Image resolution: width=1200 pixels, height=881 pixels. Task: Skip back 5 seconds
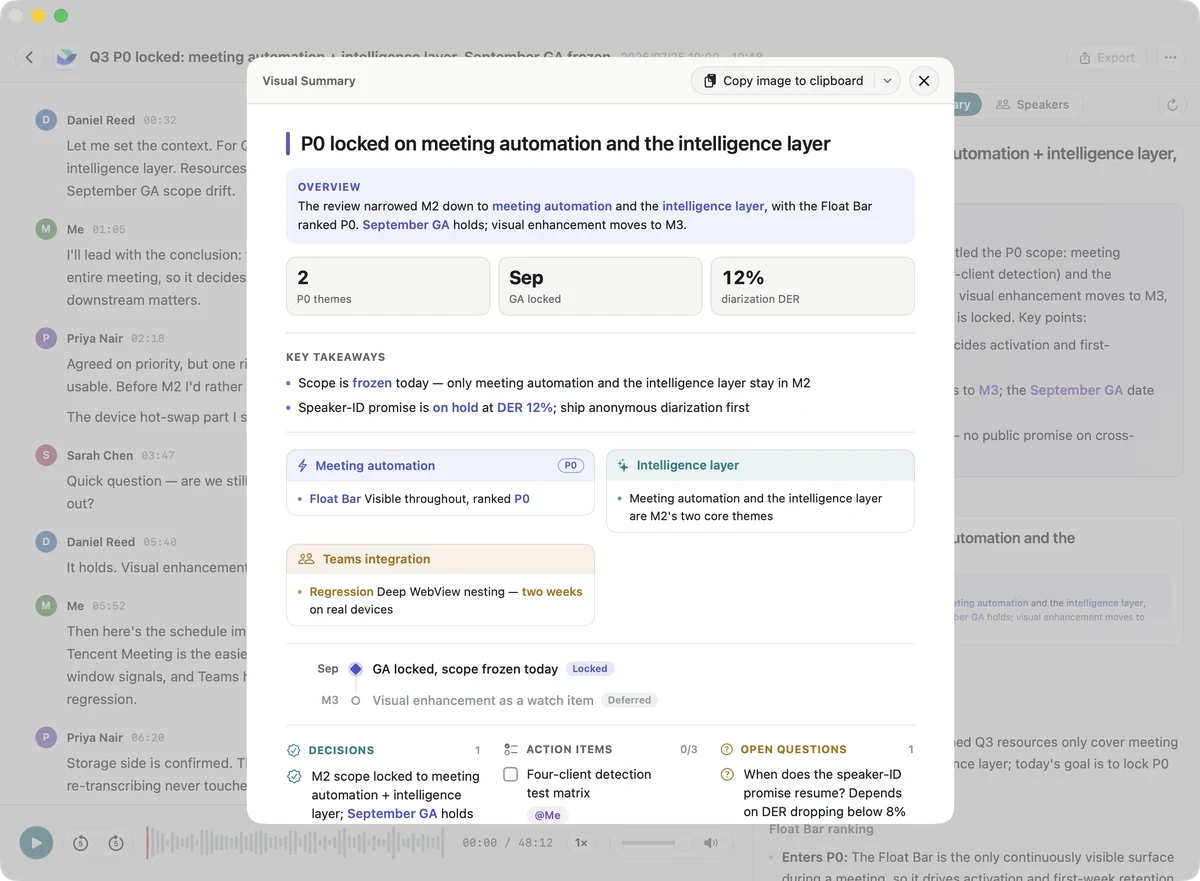(81, 843)
